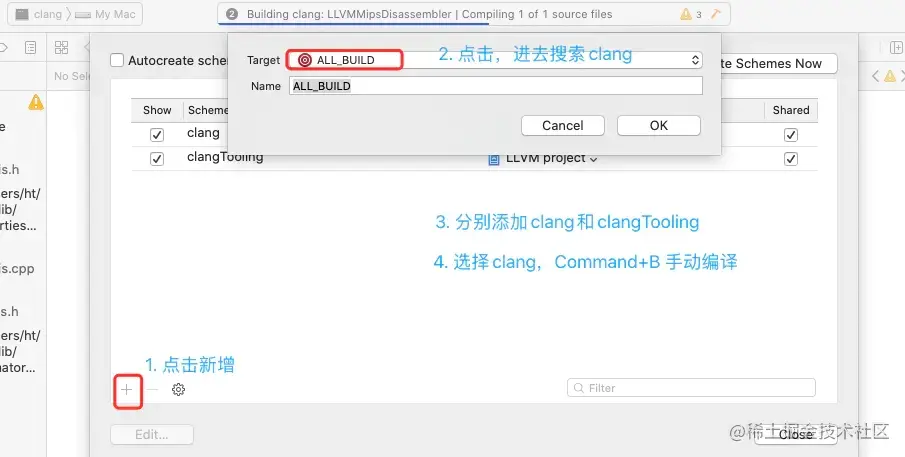Open the LLVM project container dropdown
This screenshot has width=905, height=457.
[x=543, y=159]
